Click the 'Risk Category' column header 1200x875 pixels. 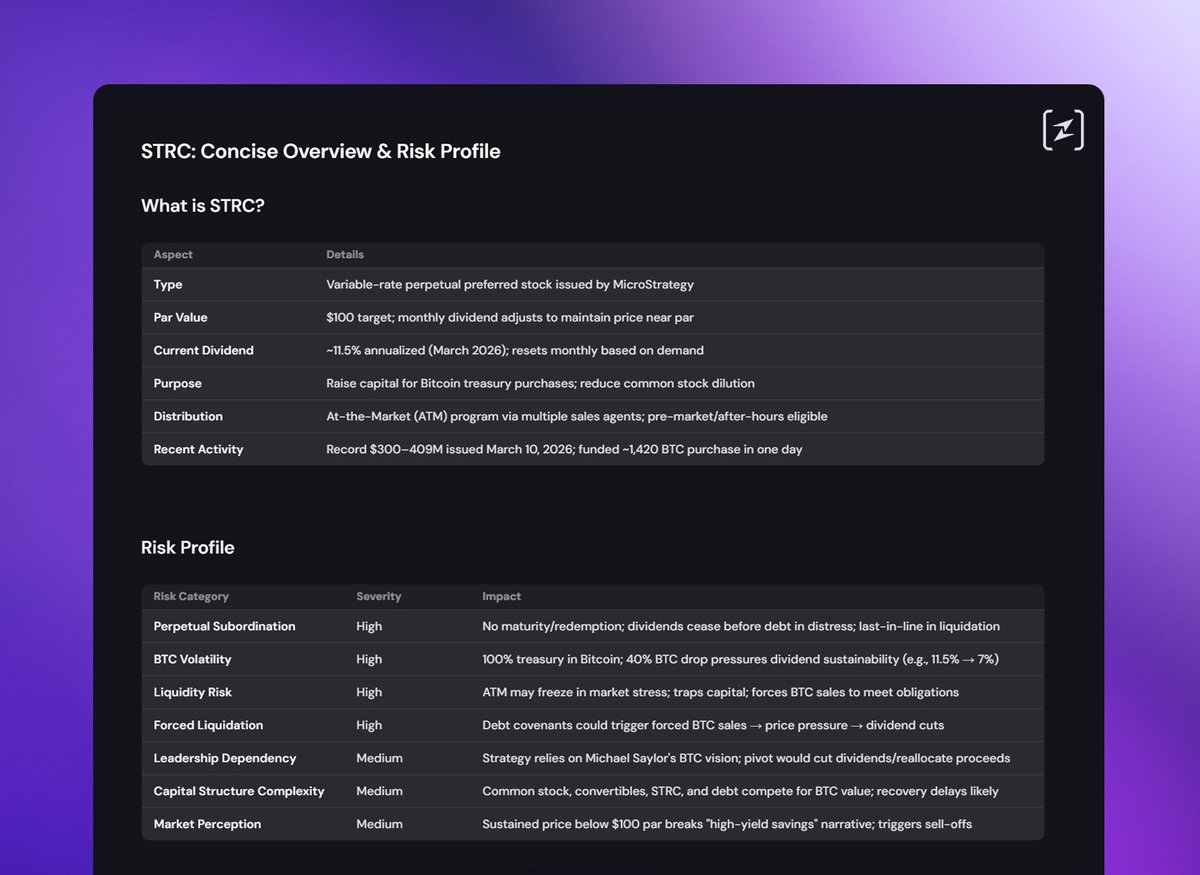191,597
